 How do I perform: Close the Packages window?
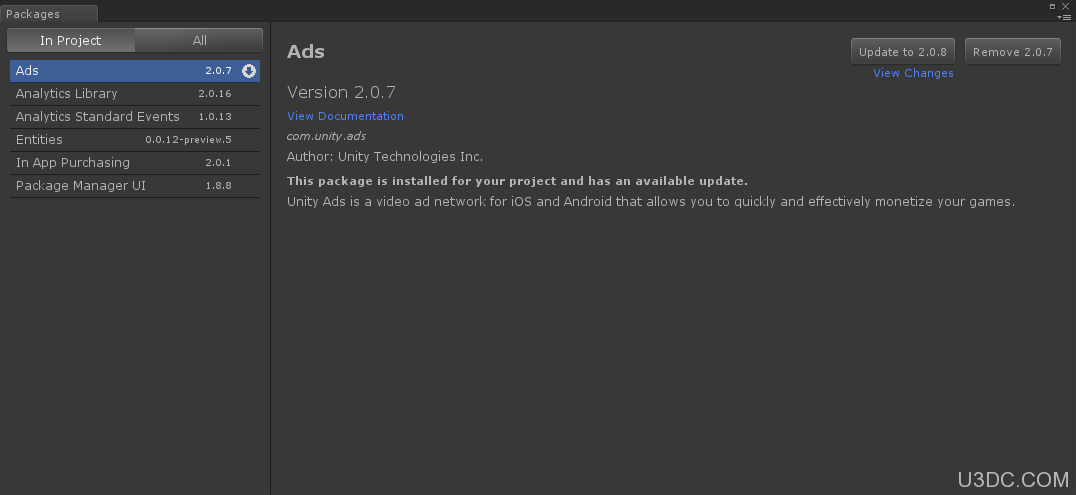[x=1065, y=6]
